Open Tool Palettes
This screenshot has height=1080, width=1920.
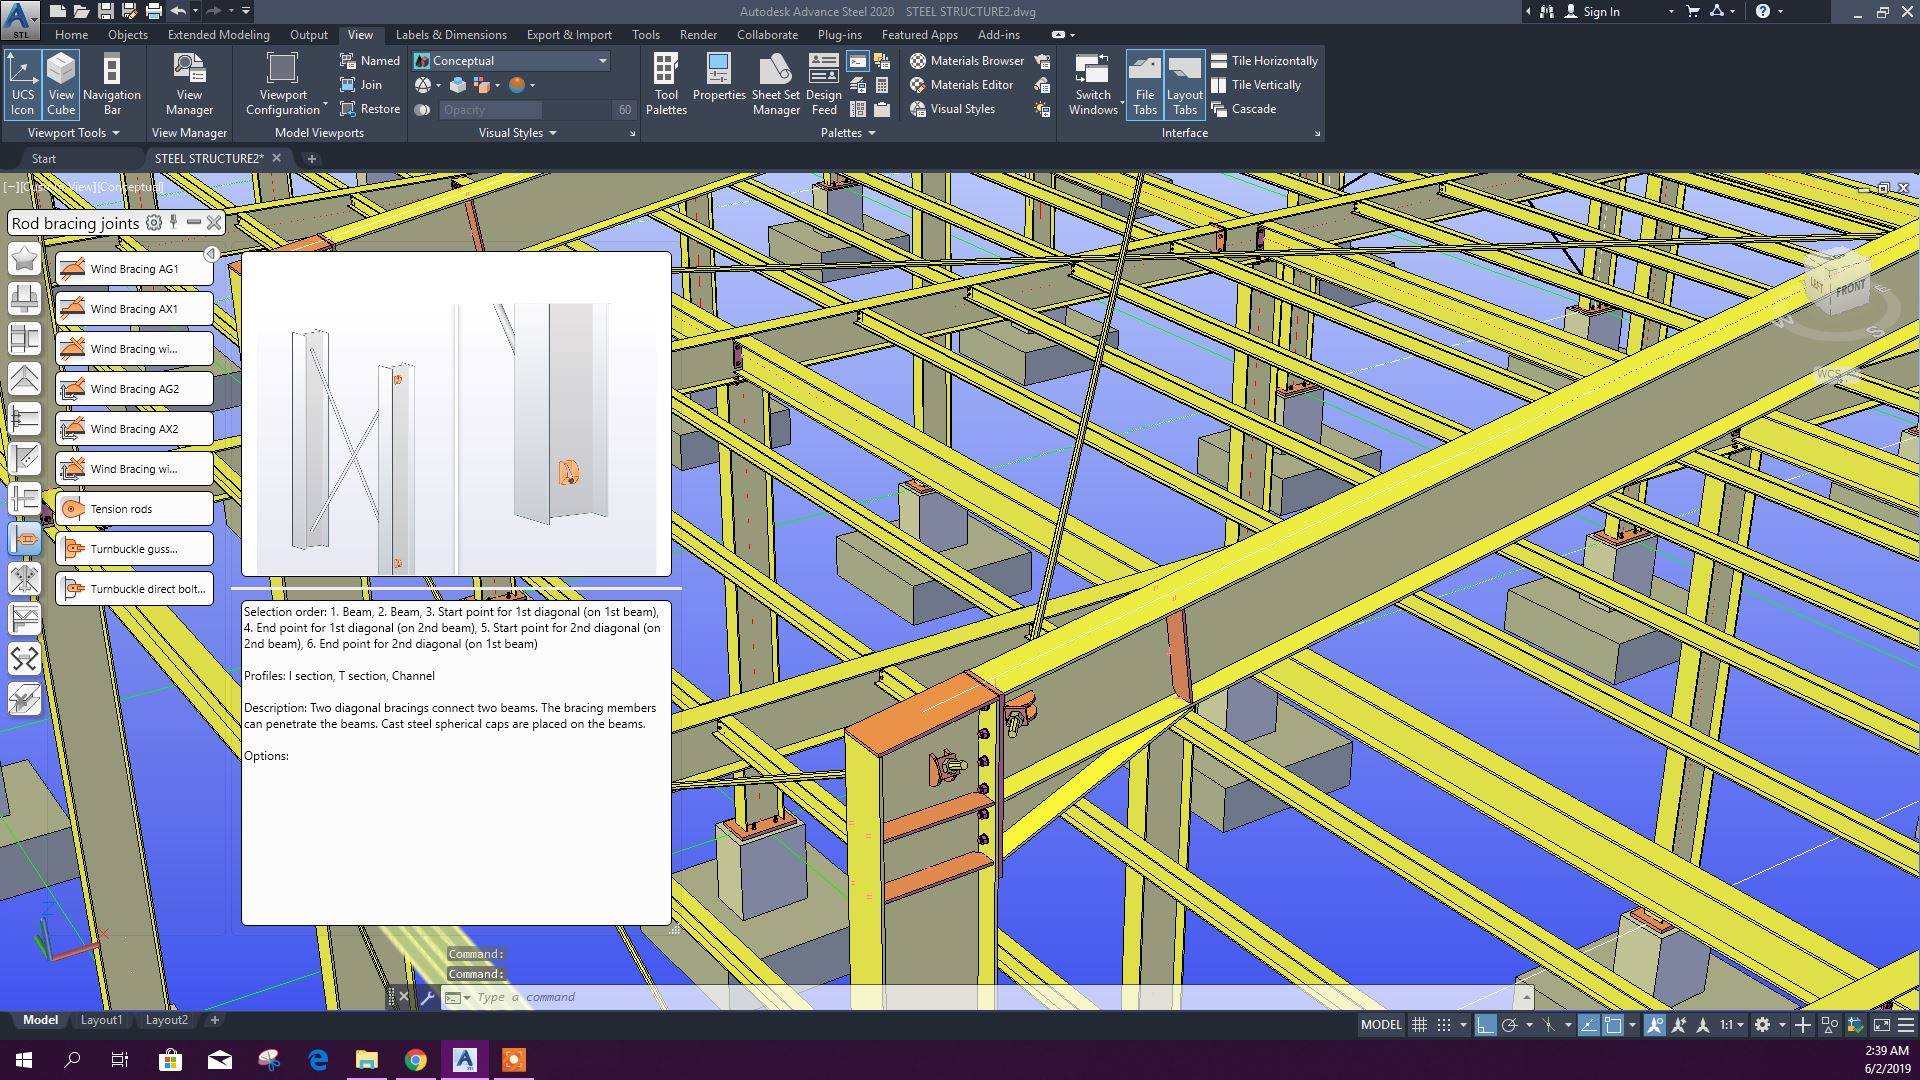click(x=666, y=85)
